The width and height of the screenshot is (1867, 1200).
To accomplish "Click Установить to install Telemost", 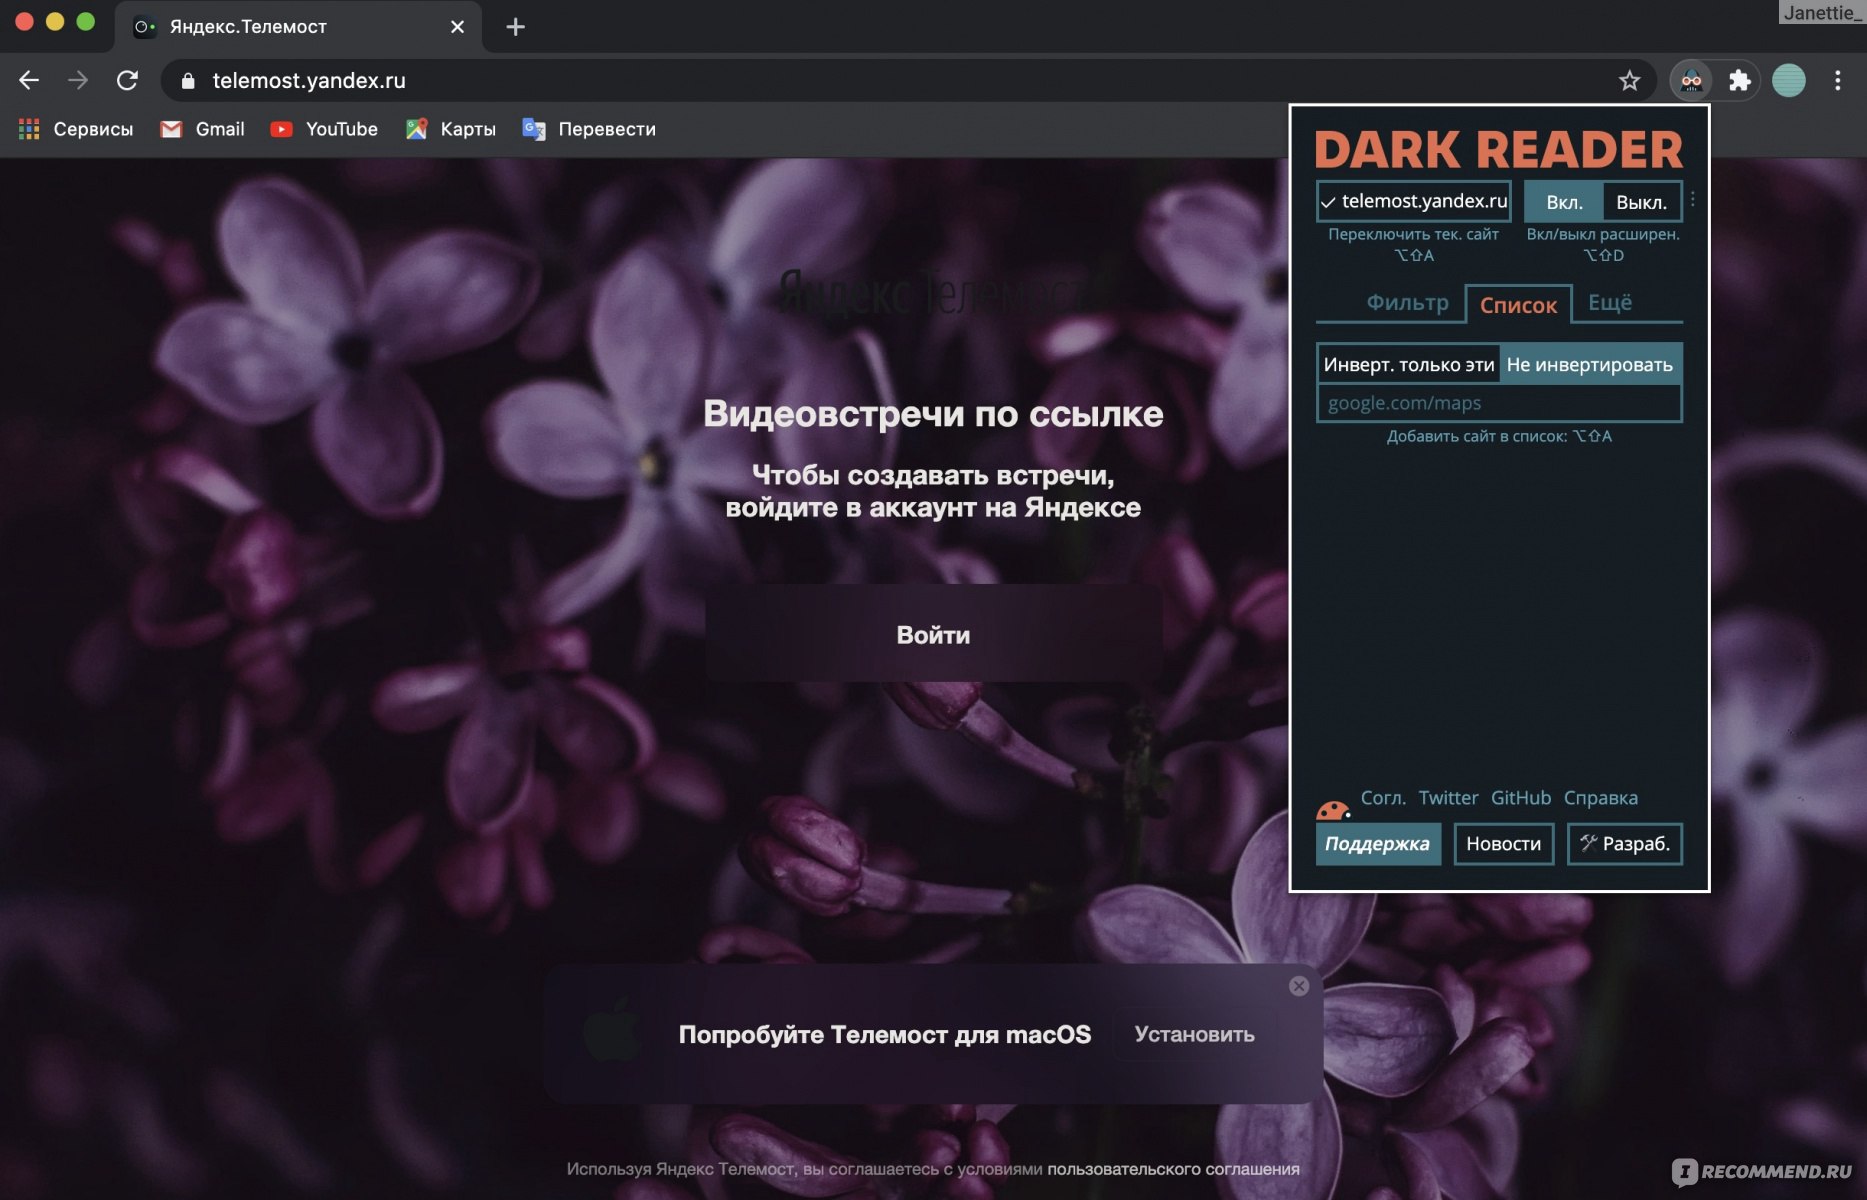I will point(1194,1034).
